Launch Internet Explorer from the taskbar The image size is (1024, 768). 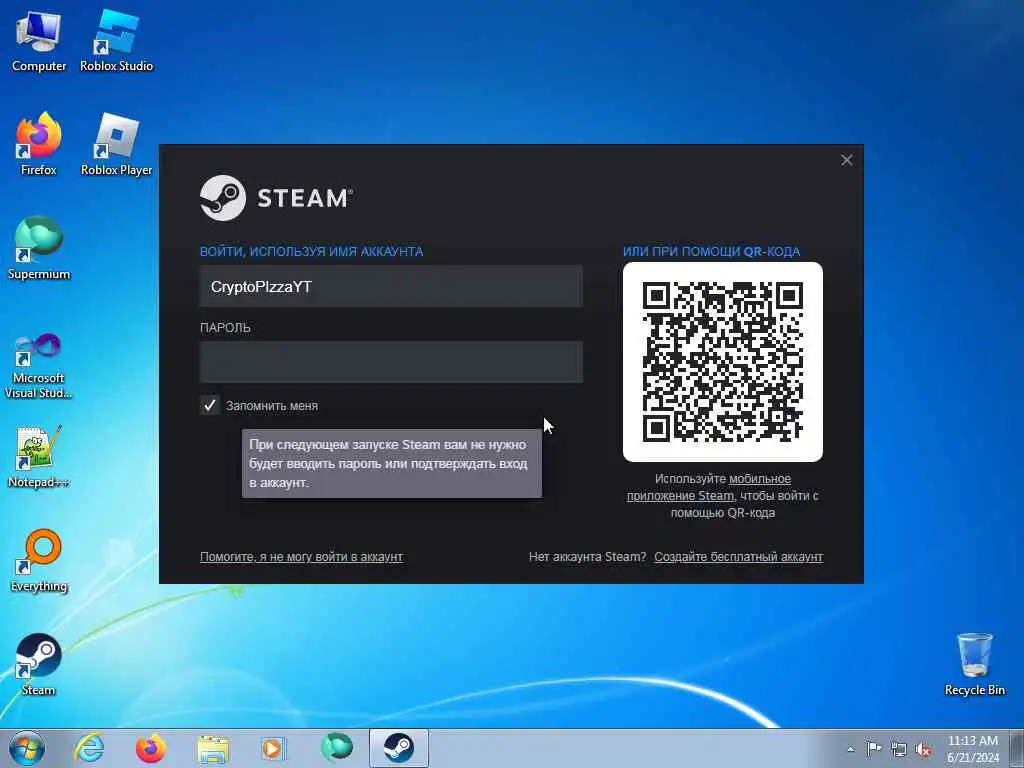(x=89, y=748)
